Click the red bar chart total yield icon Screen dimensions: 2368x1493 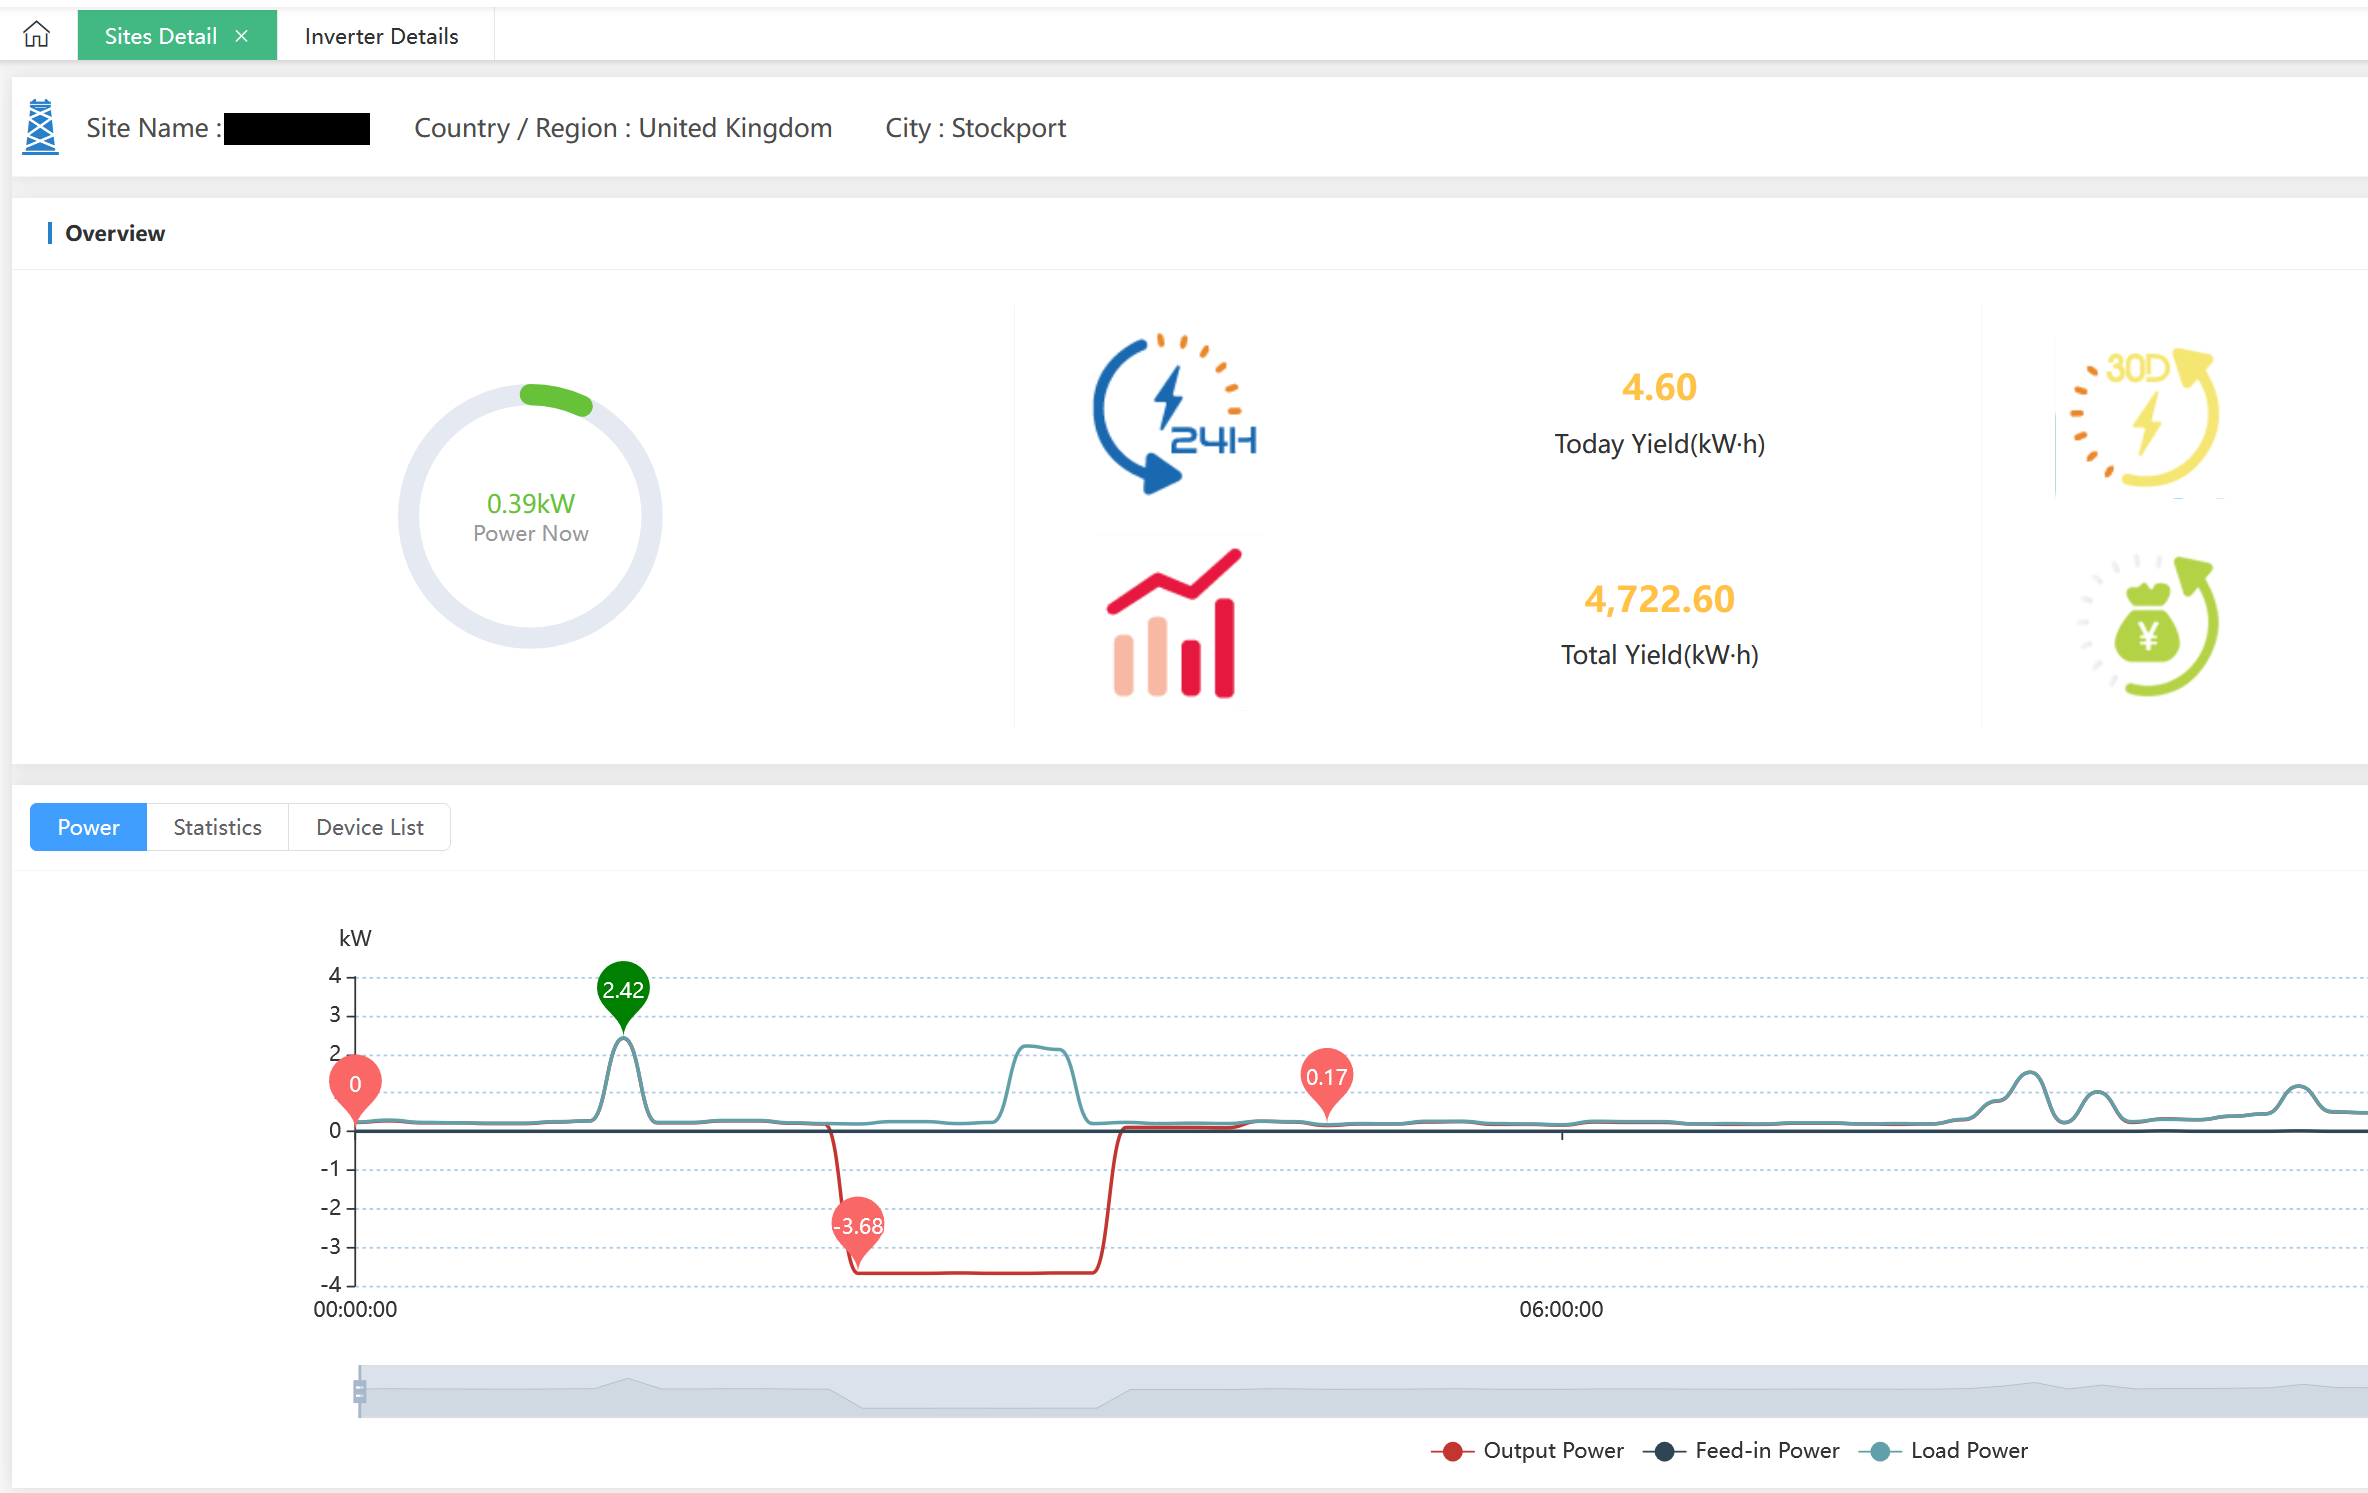pyautogui.click(x=1174, y=624)
